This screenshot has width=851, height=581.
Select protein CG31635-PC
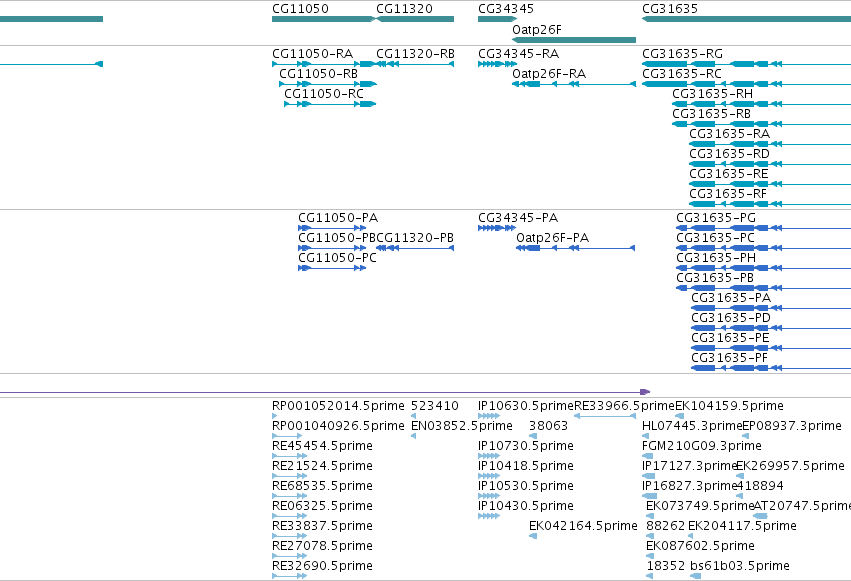click(715, 238)
